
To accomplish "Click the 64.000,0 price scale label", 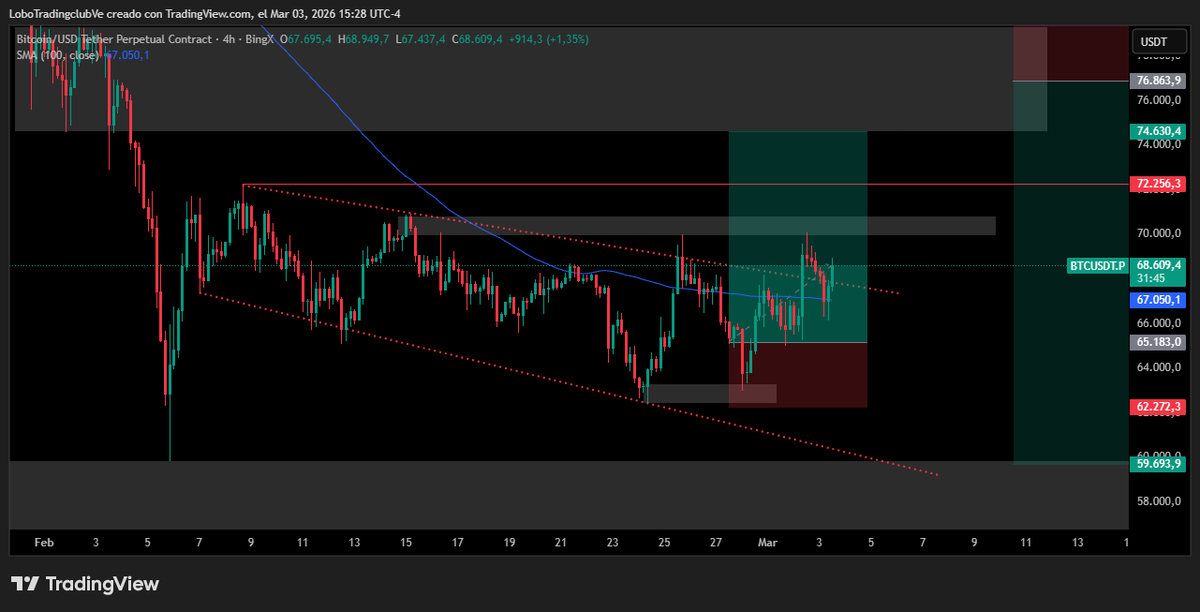I will pos(1158,367).
